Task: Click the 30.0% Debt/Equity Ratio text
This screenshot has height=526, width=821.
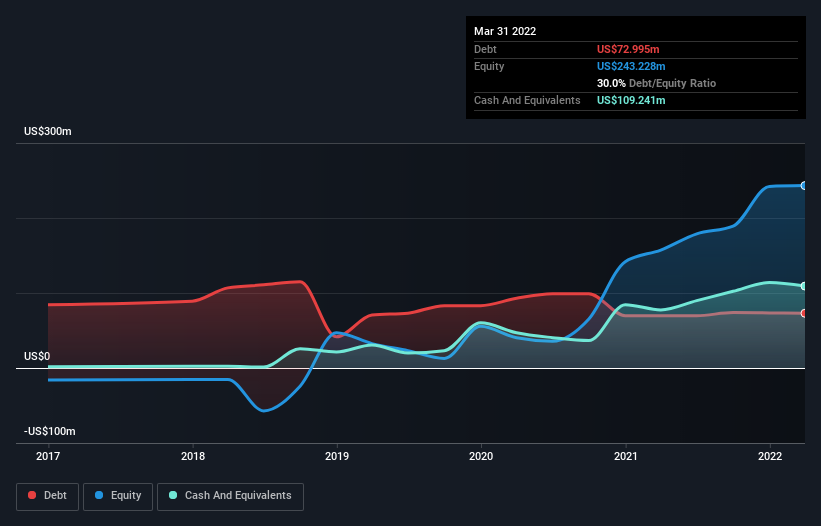Action: click(x=657, y=83)
